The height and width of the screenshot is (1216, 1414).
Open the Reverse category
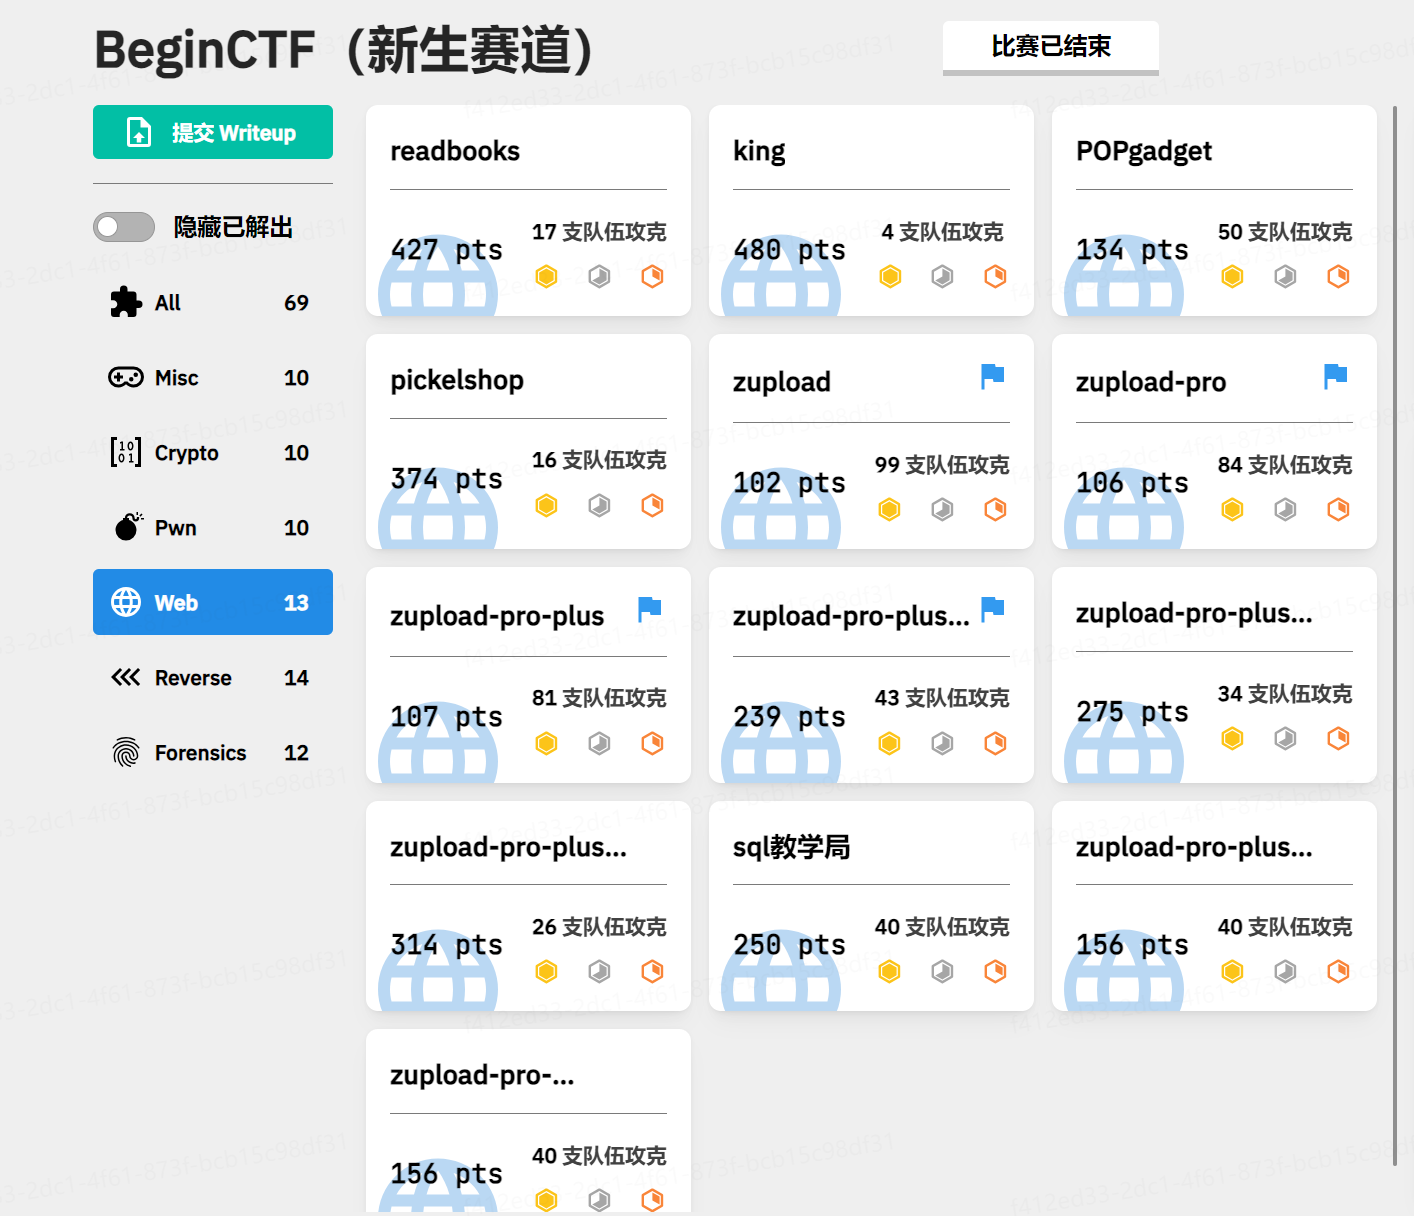(213, 678)
